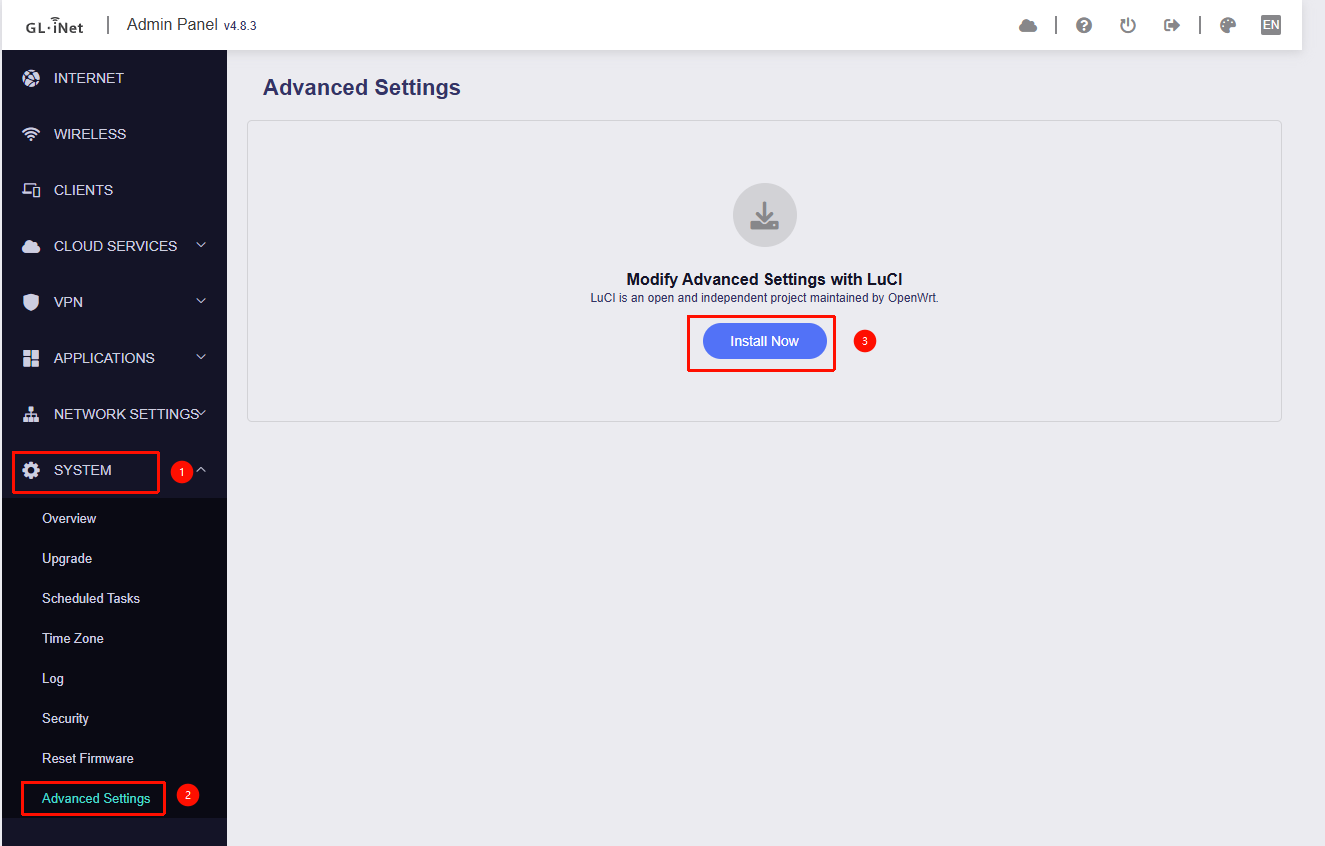This screenshot has width=1325, height=846.
Task: Open the theme palette icon
Action: (x=1228, y=26)
